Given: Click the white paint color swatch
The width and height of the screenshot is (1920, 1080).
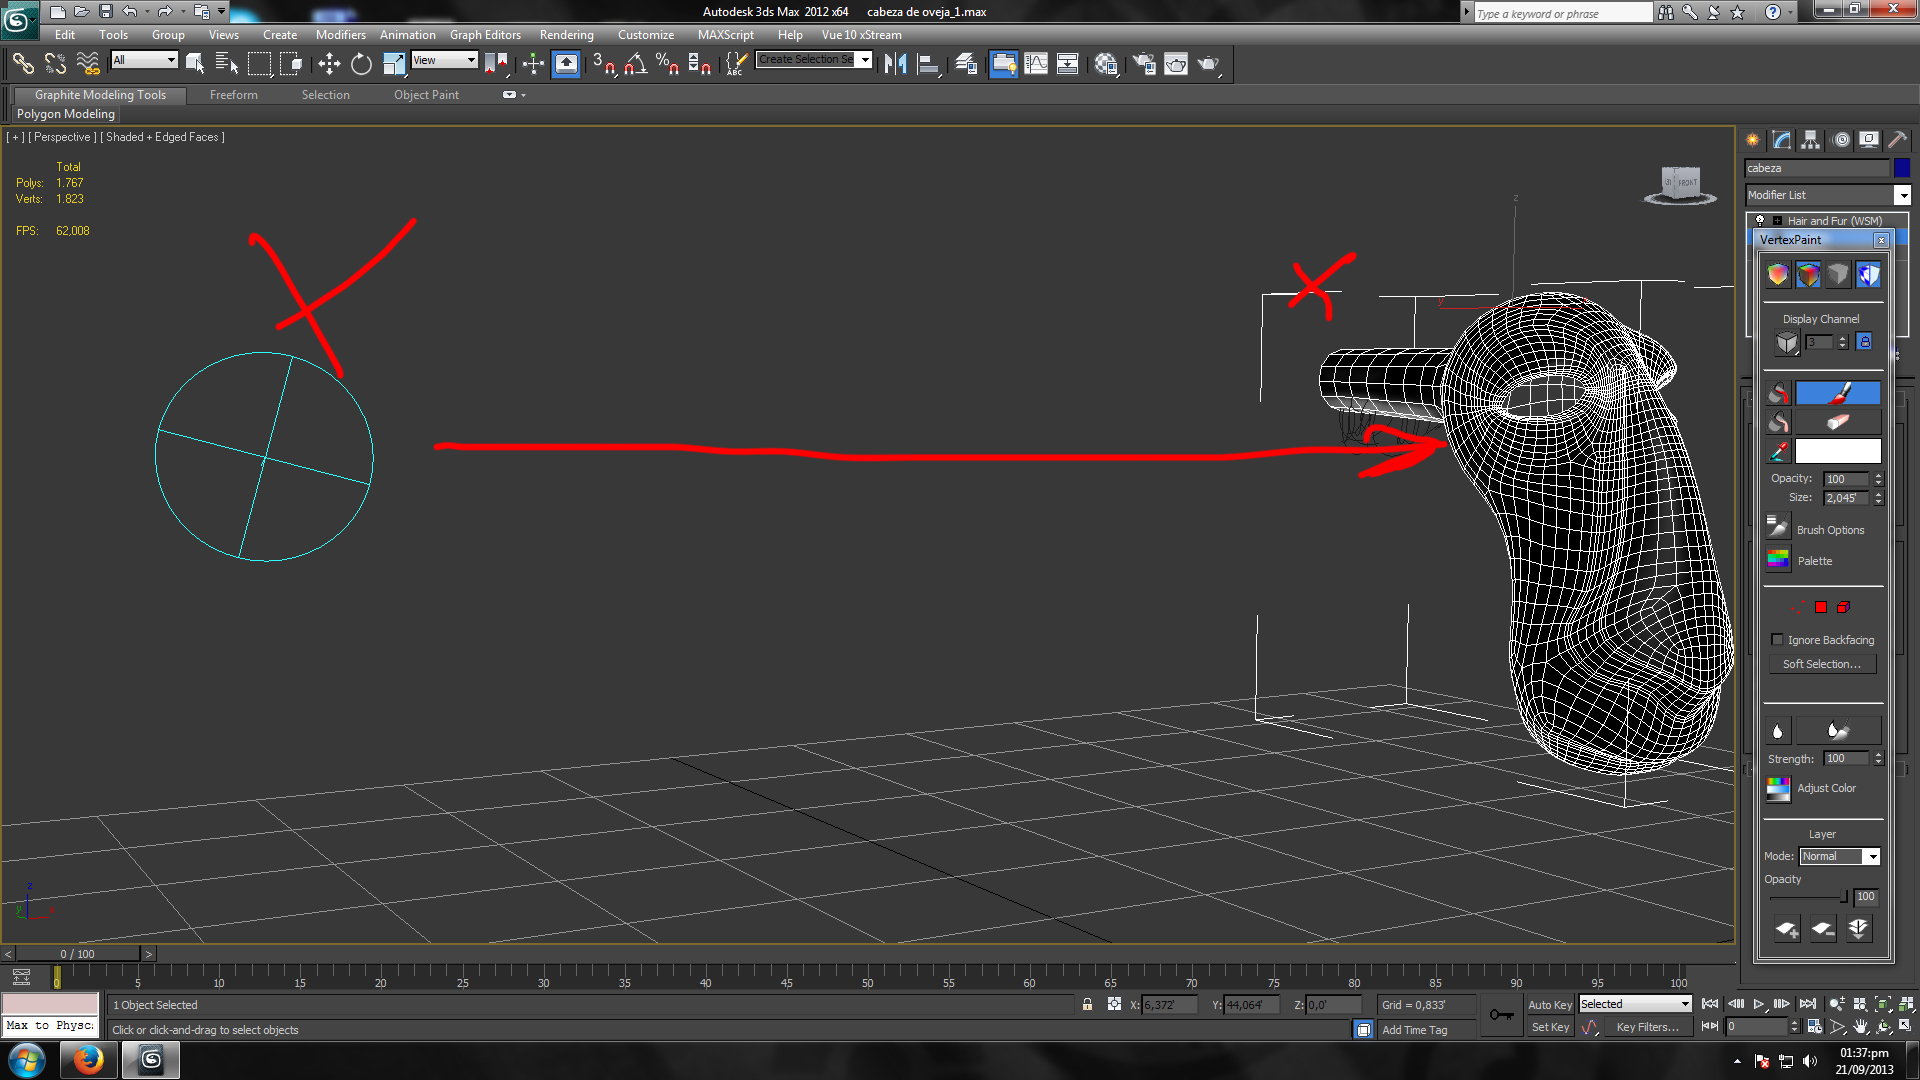Looking at the screenshot, I should click(1837, 452).
